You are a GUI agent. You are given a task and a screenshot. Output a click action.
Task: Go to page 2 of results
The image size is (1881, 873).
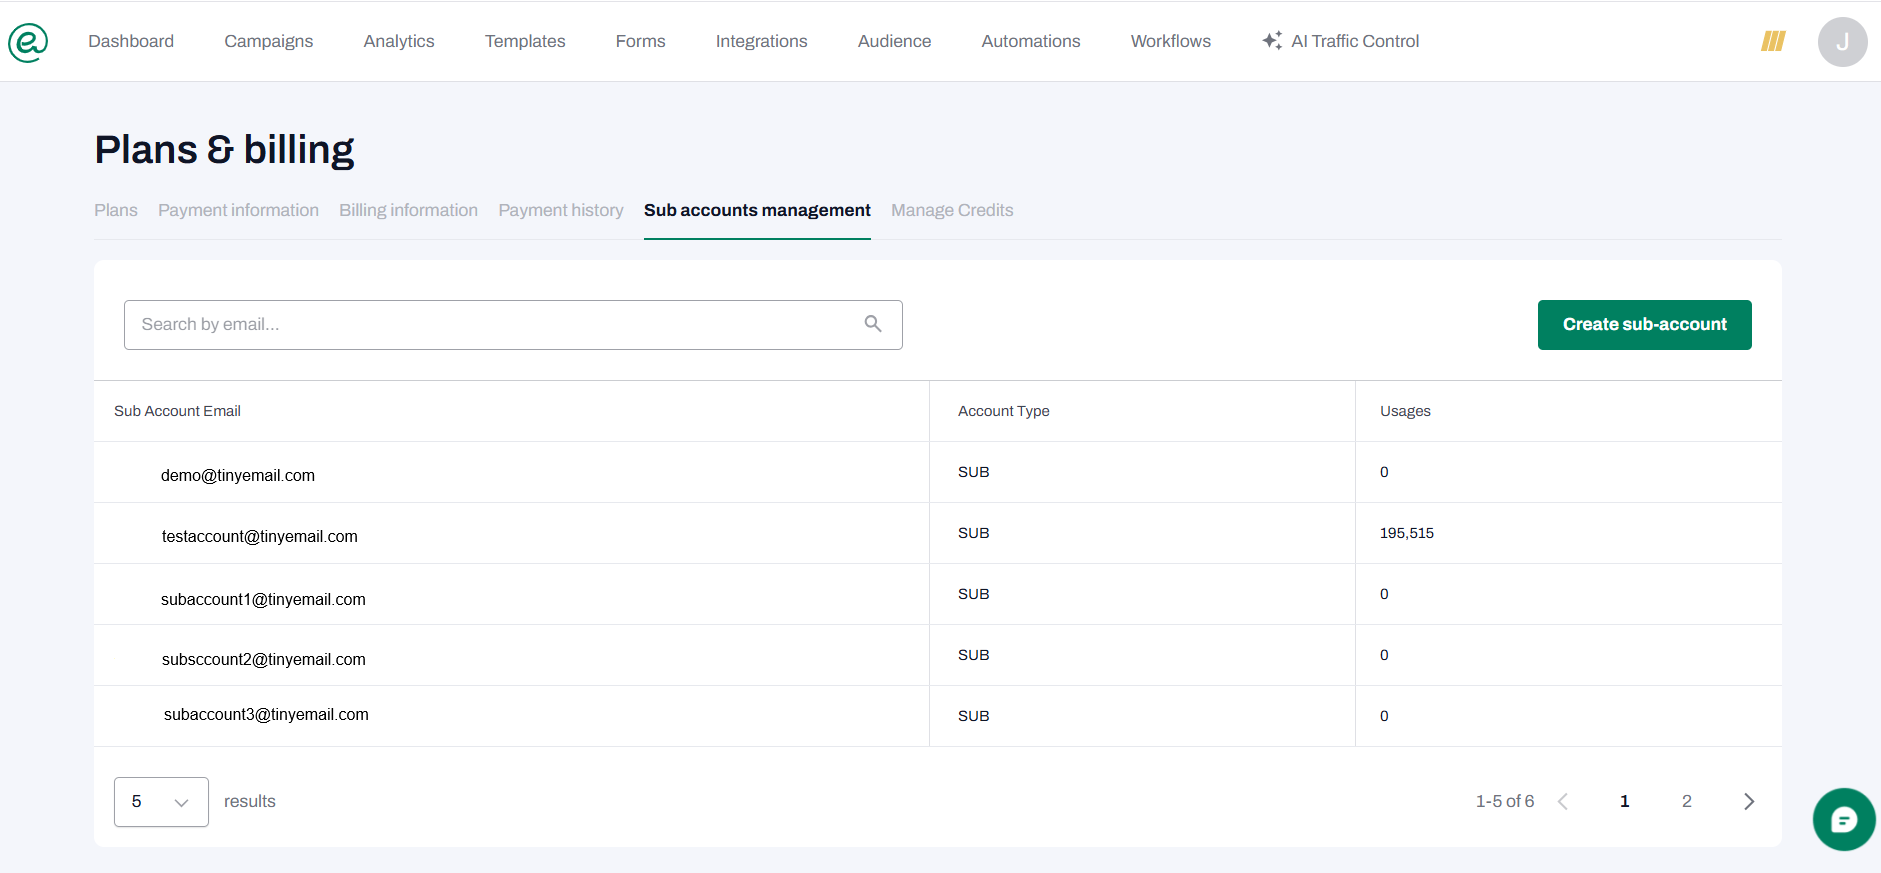[x=1687, y=801]
